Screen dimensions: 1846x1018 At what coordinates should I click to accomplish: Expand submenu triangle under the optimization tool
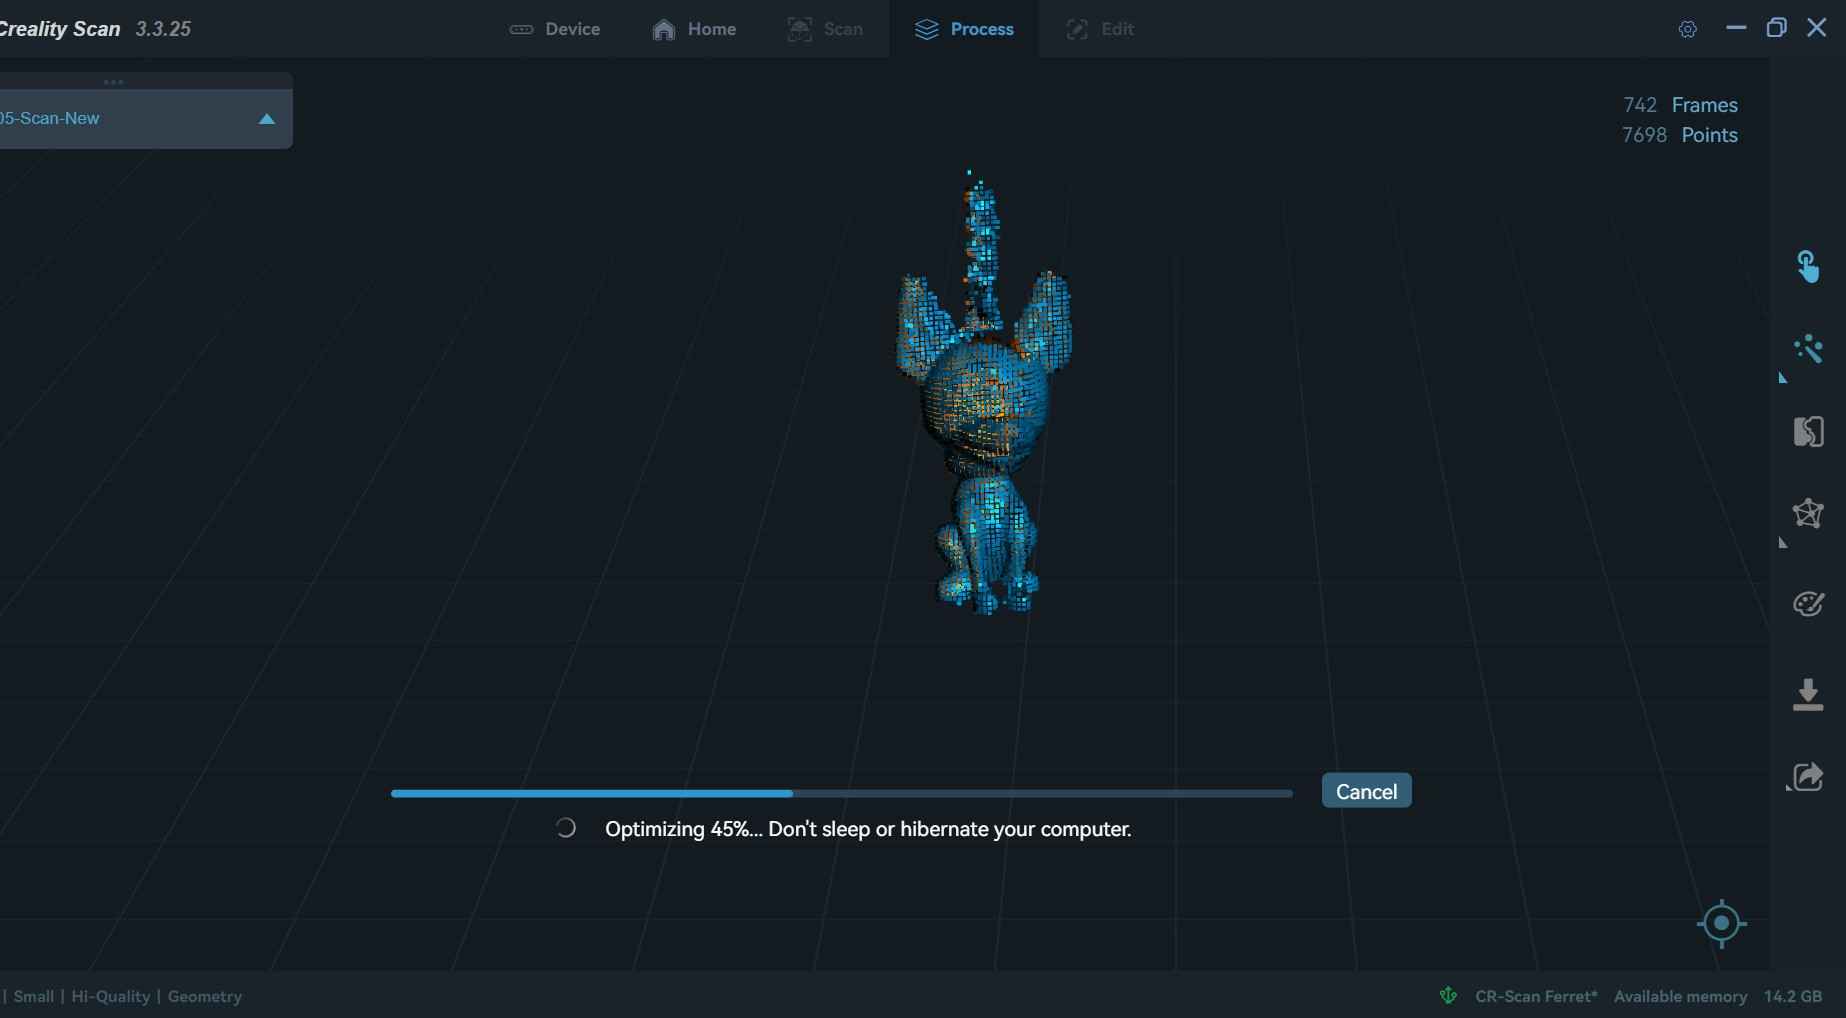click(1782, 378)
